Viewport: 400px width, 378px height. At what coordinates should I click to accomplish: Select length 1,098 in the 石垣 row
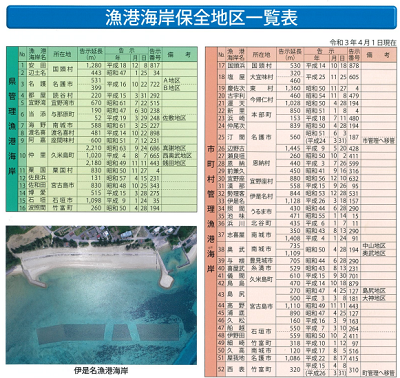coord(94,200)
